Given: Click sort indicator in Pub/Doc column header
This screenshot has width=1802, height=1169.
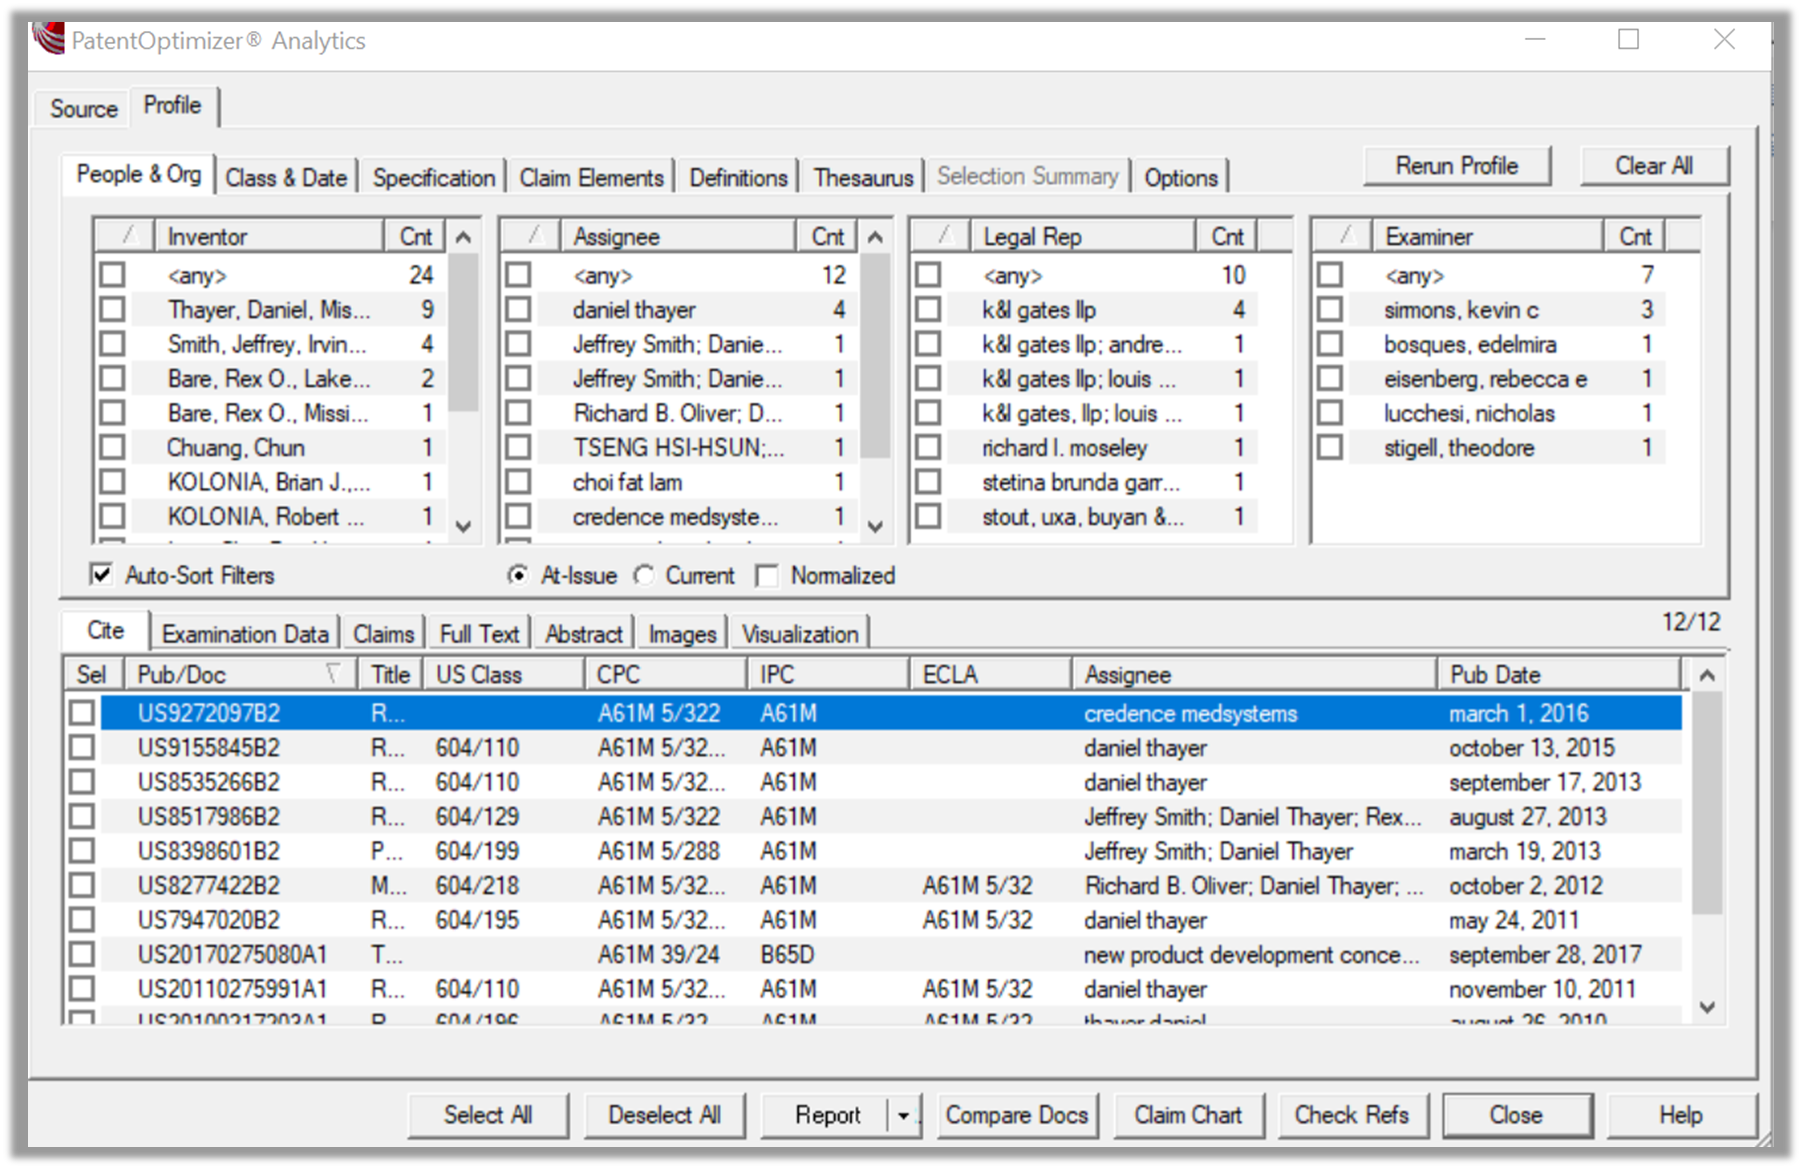Looking at the screenshot, I should 333,674.
